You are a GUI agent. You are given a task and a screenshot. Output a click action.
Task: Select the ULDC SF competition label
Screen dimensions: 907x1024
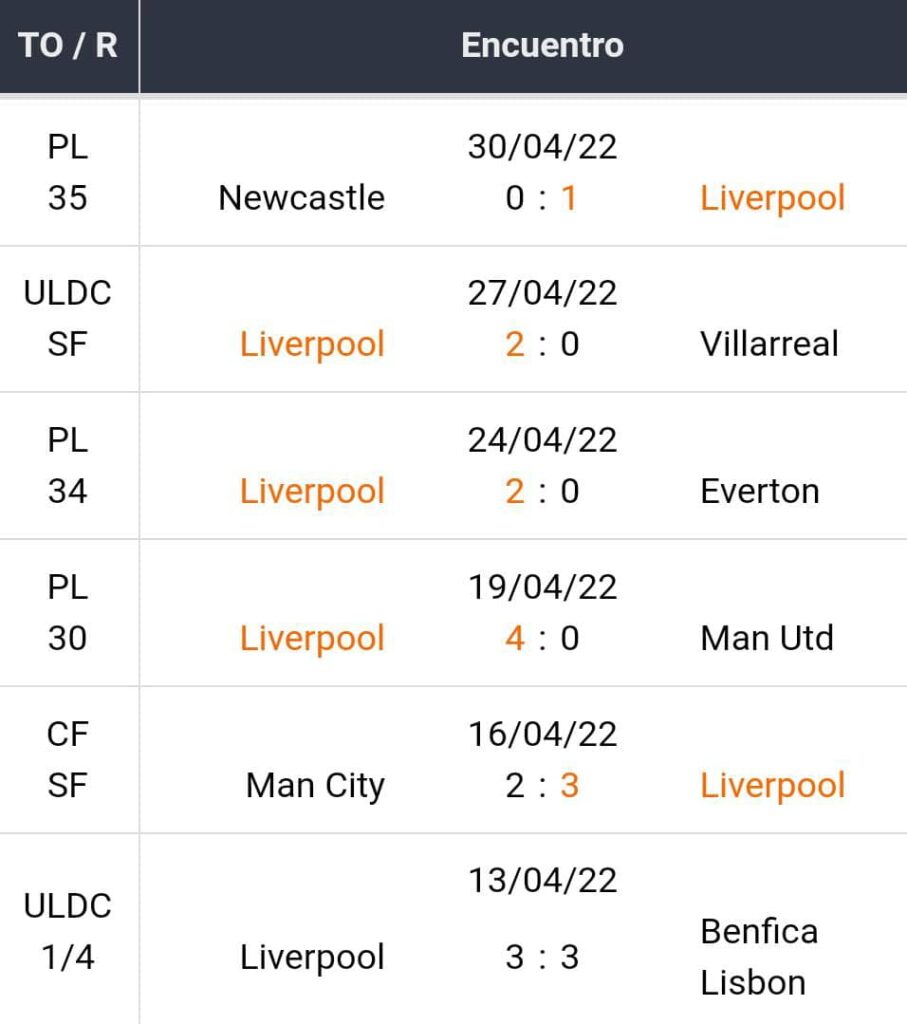(68, 318)
